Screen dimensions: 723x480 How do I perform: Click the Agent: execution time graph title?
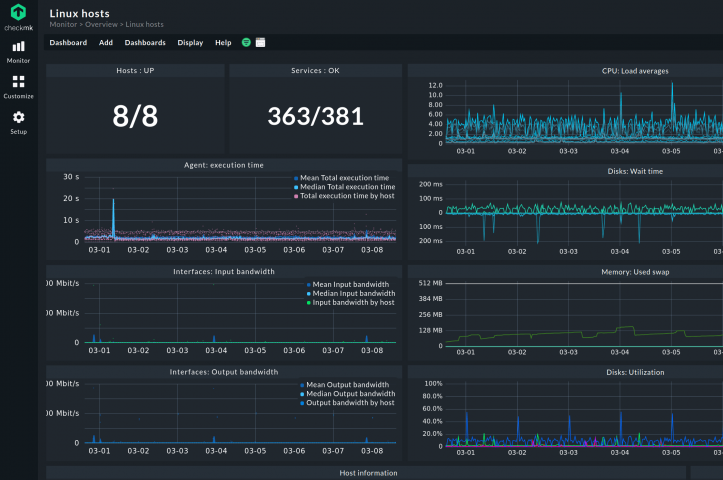224,164
